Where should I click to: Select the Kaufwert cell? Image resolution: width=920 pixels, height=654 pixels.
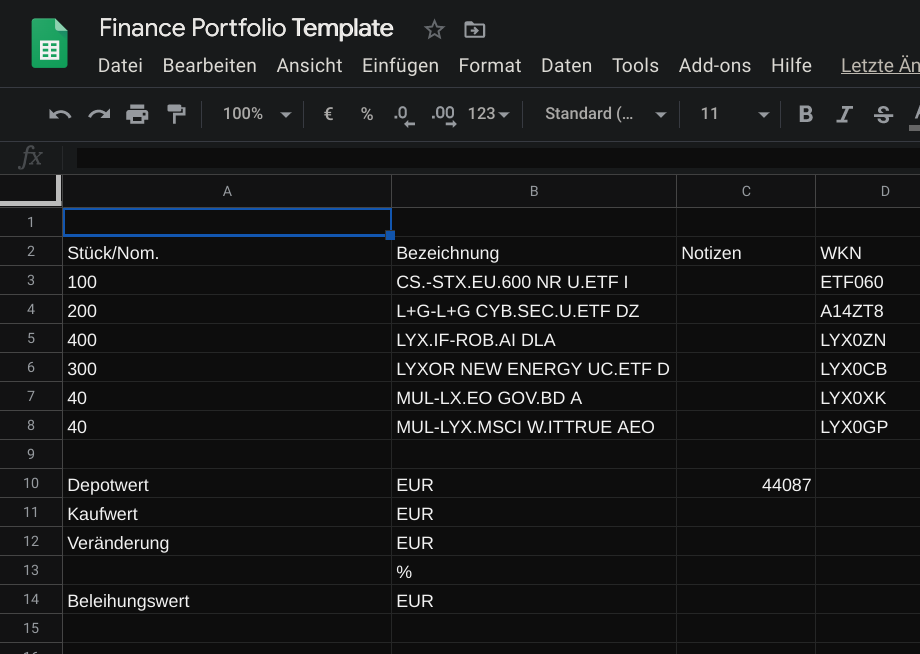[x=227, y=514]
